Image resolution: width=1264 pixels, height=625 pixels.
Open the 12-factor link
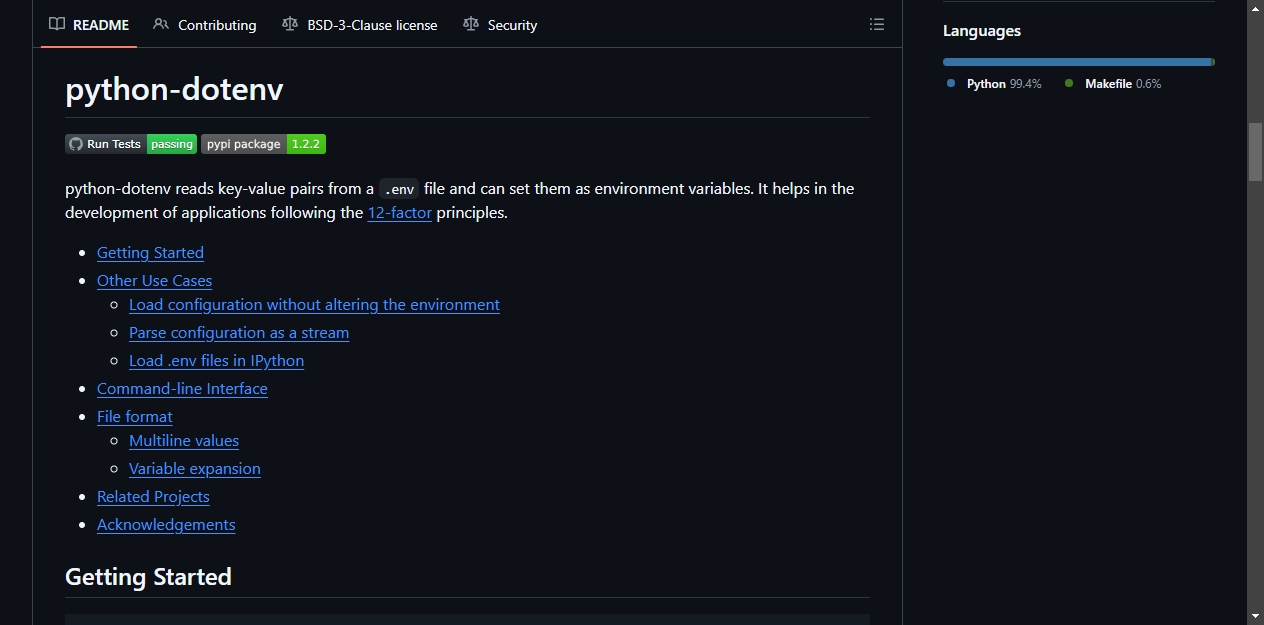(400, 212)
